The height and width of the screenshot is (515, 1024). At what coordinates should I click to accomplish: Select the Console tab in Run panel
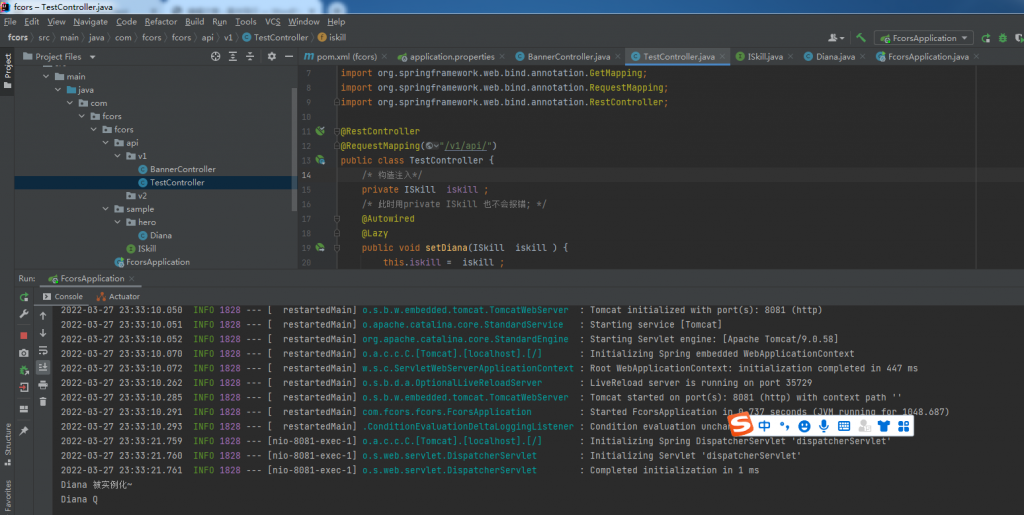coord(63,296)
